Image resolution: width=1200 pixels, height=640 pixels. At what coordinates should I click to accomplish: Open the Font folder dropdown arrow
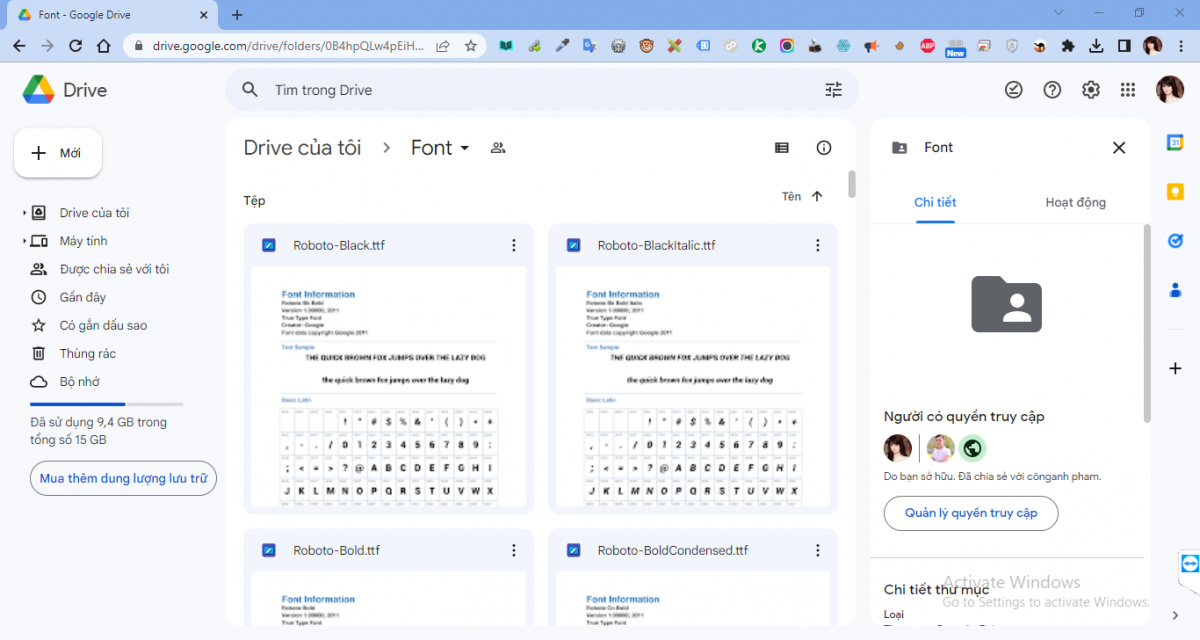[x=464, y=149]
